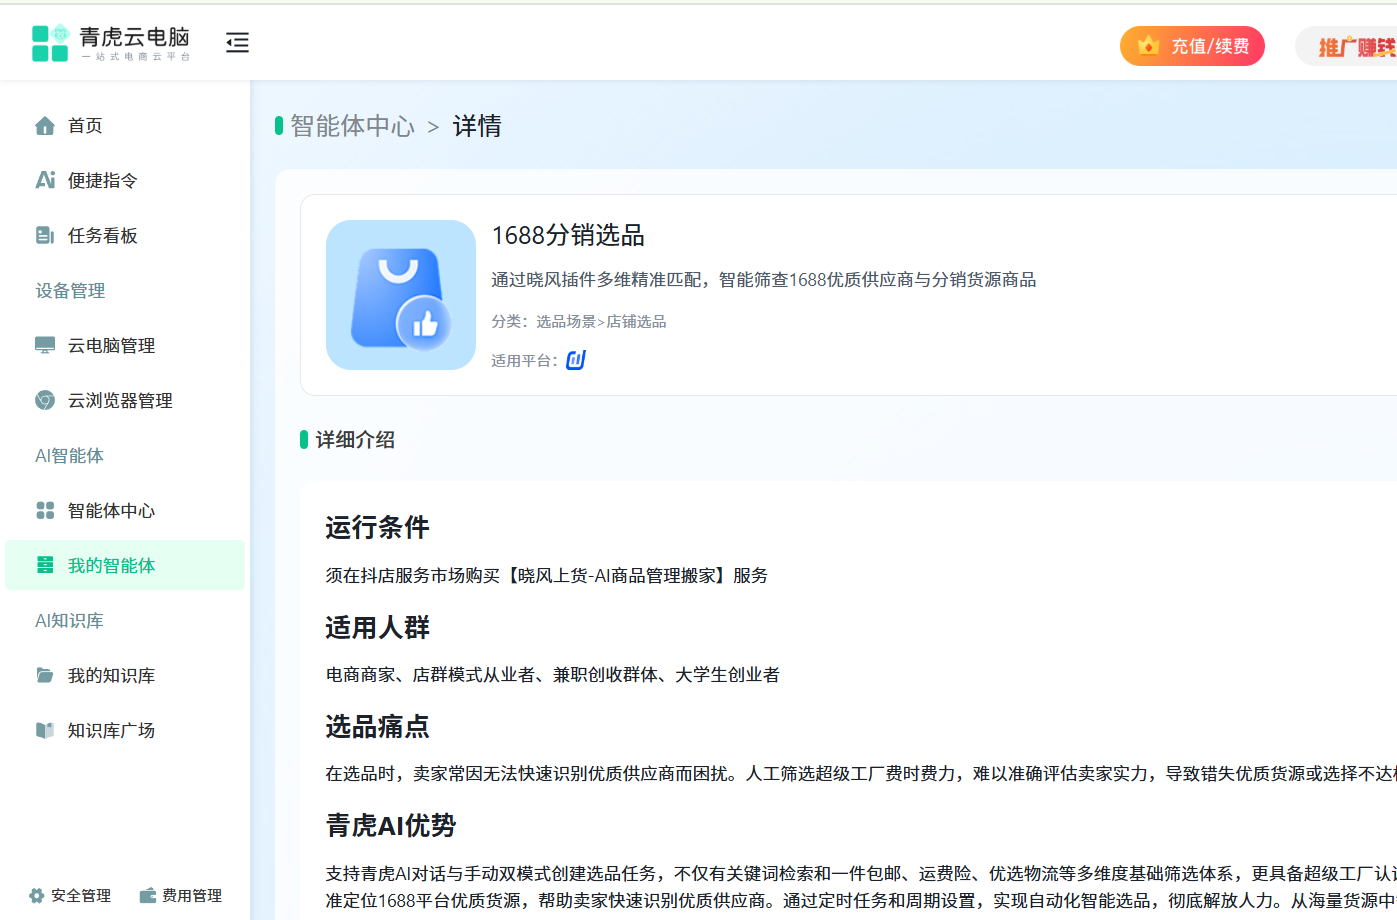Click the task board icon beside 任务看板
The width and height of the screenshot is (1397, 920).
(x=45, y=235)
